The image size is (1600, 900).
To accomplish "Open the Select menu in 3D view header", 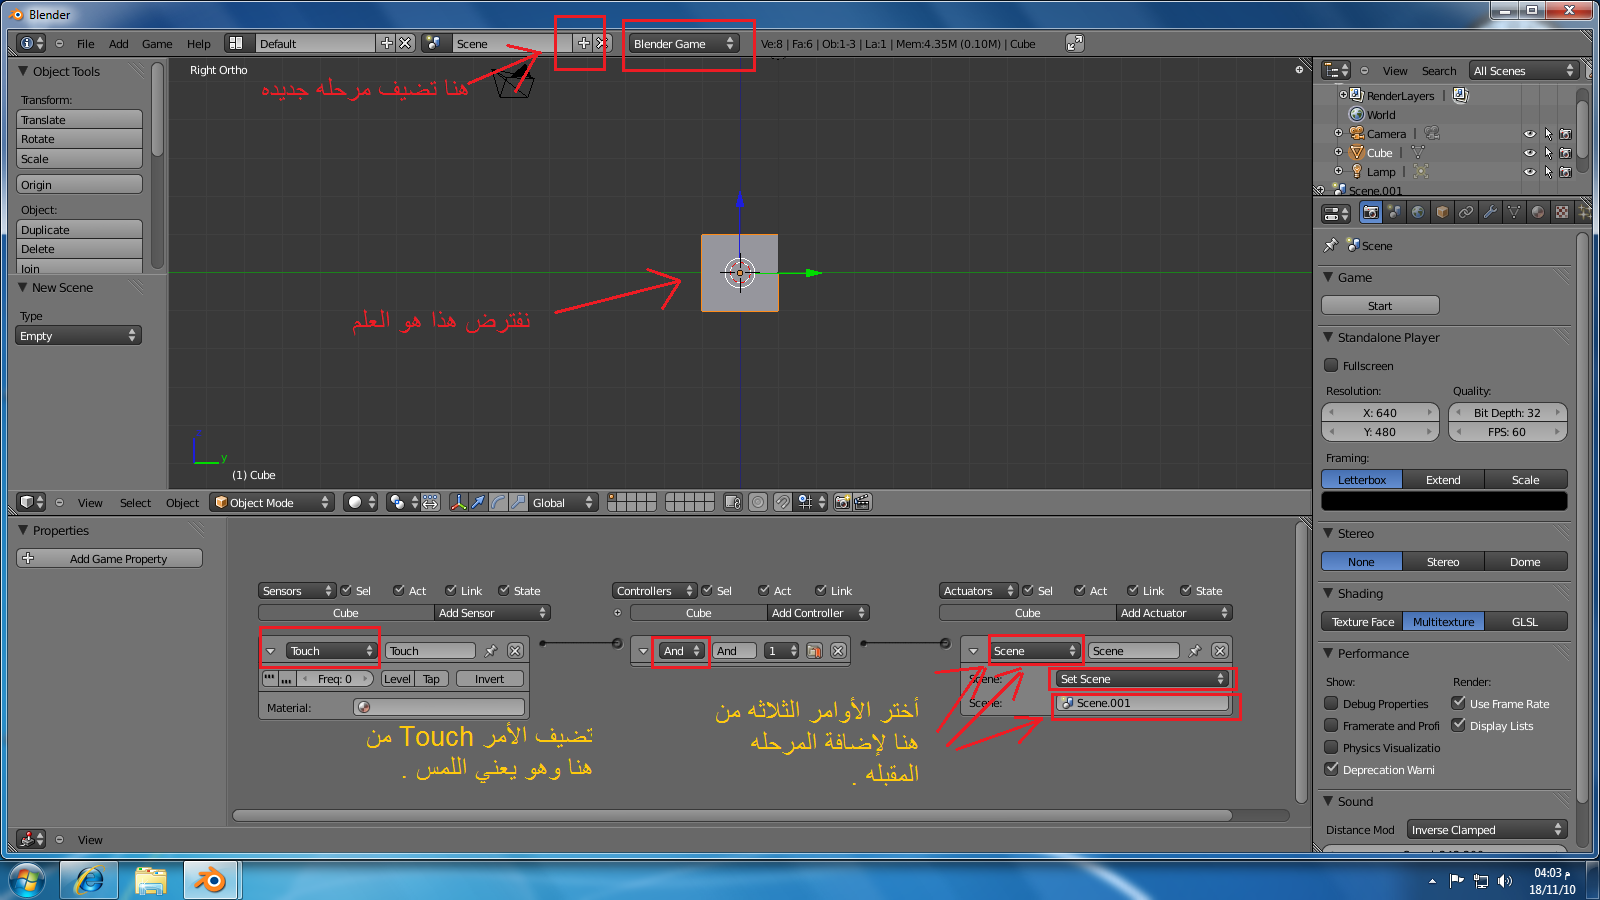I will click(x=135, y=503).
